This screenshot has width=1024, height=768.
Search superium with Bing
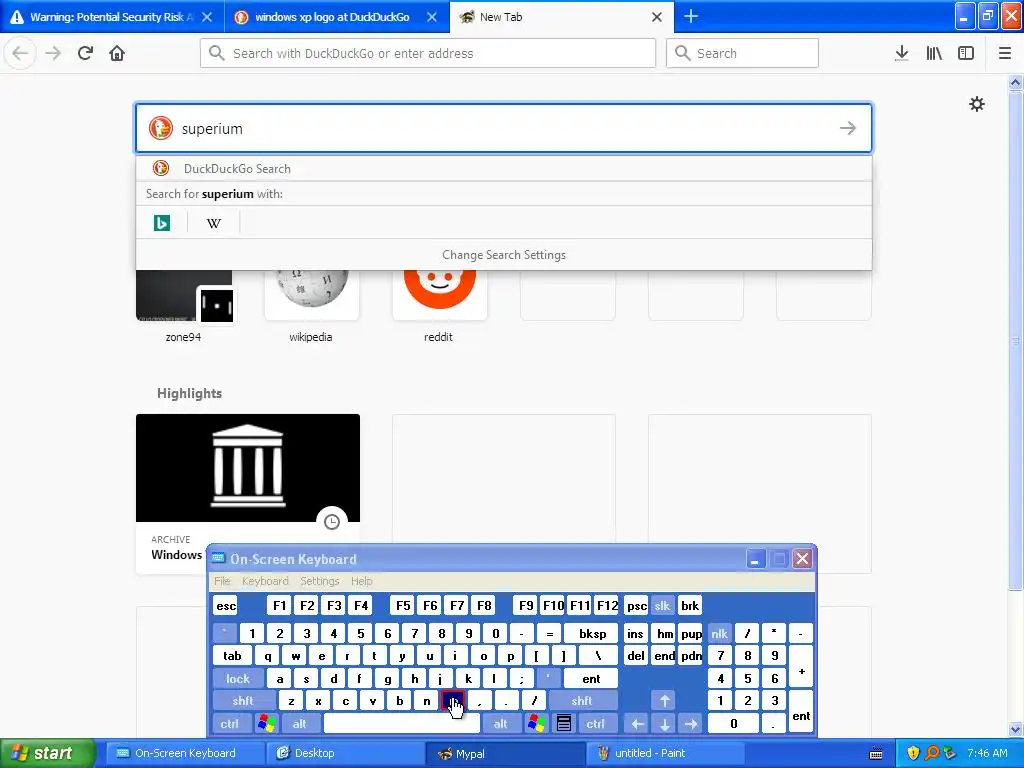pos(162,223)
